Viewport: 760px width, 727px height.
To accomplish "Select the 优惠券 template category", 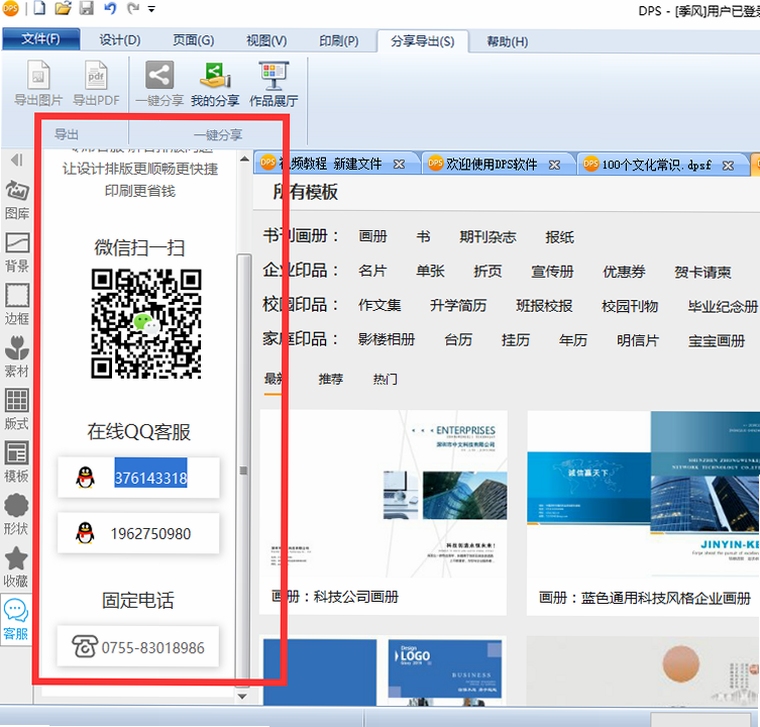I will (x=624, y=271).
